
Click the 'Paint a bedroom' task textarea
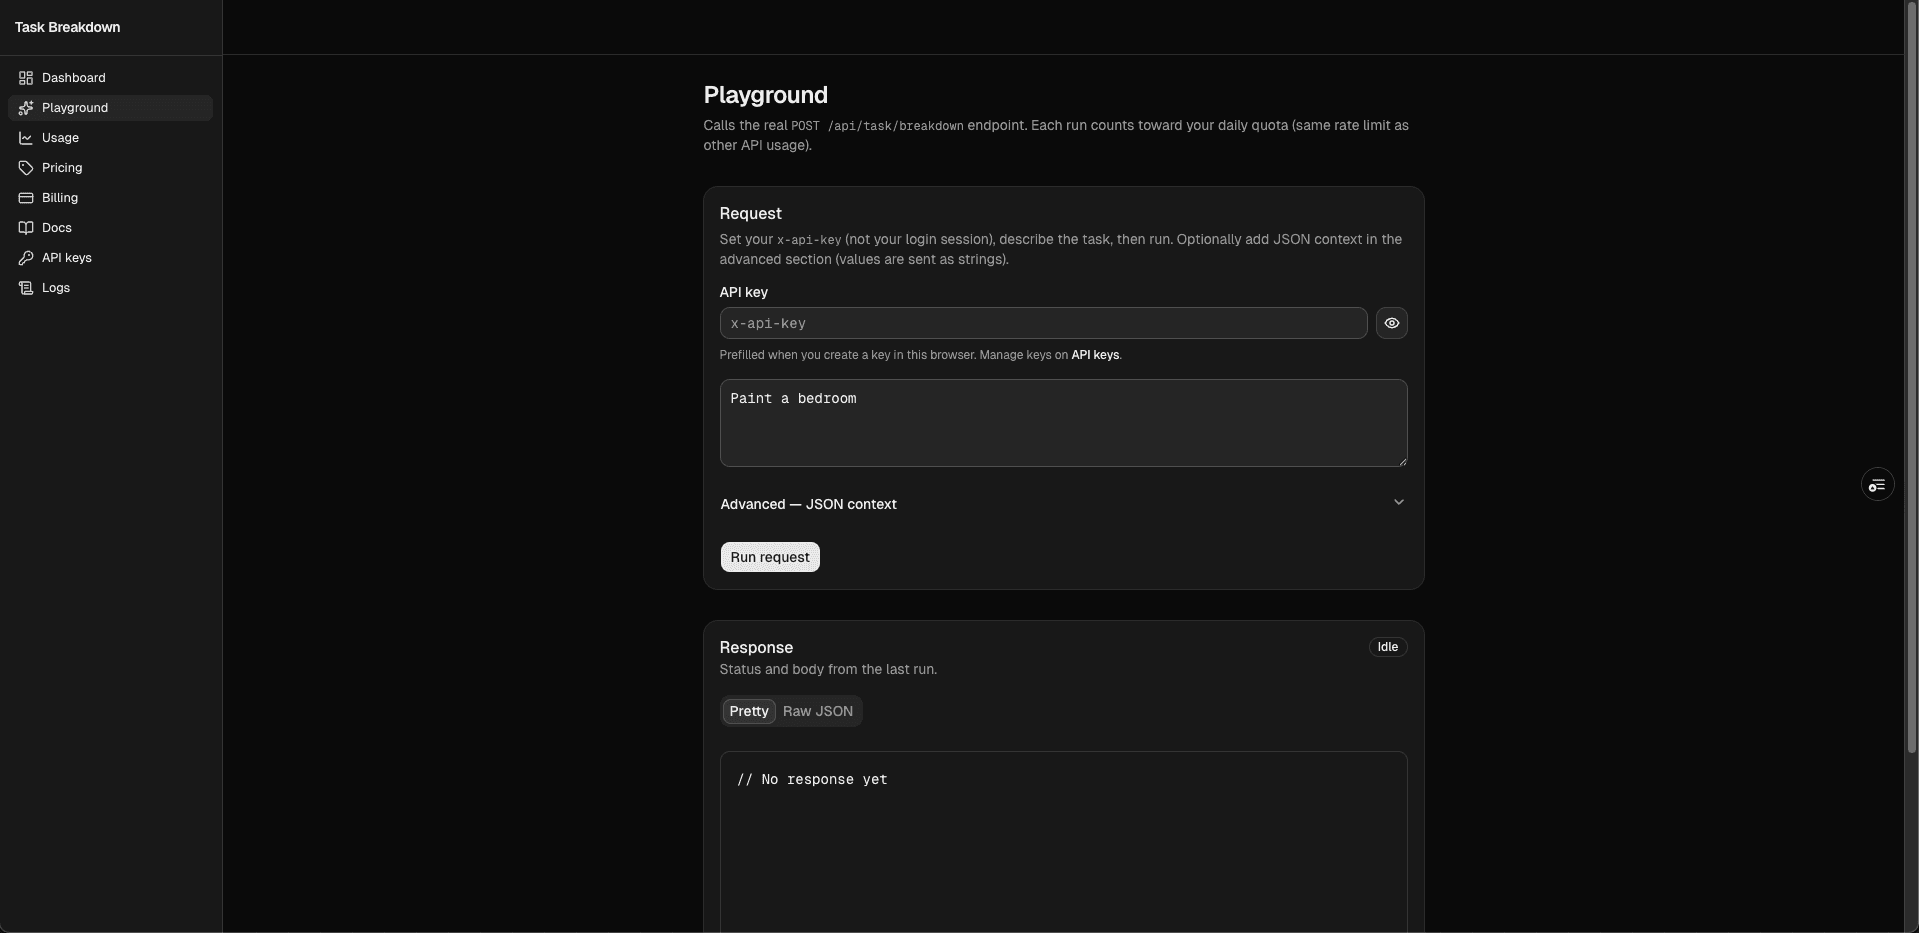click(x=1063, y=423)
